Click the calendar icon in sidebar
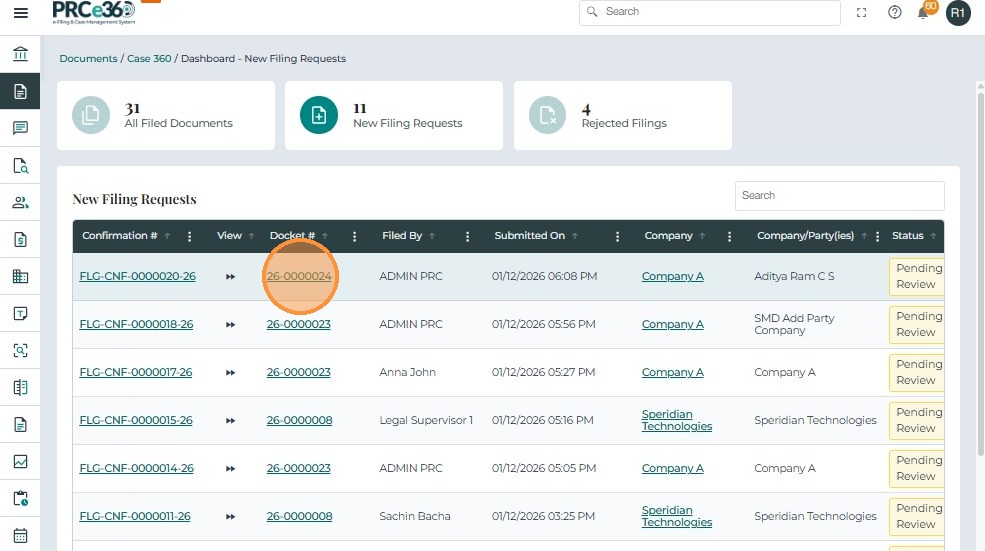This screenshot has height=551, width=985. (x=20, y=535)
